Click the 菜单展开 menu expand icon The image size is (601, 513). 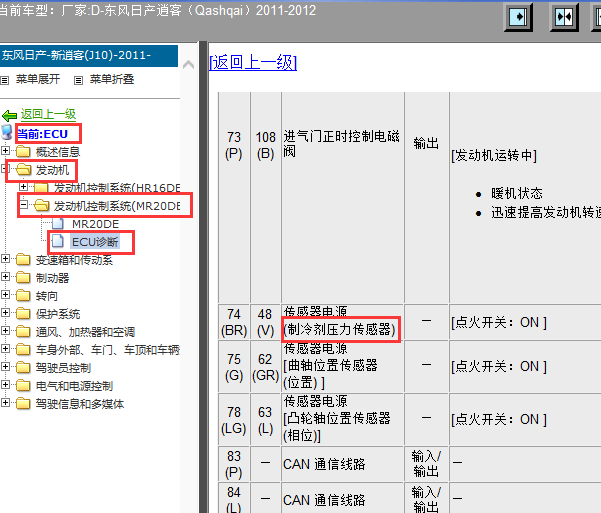5,80
